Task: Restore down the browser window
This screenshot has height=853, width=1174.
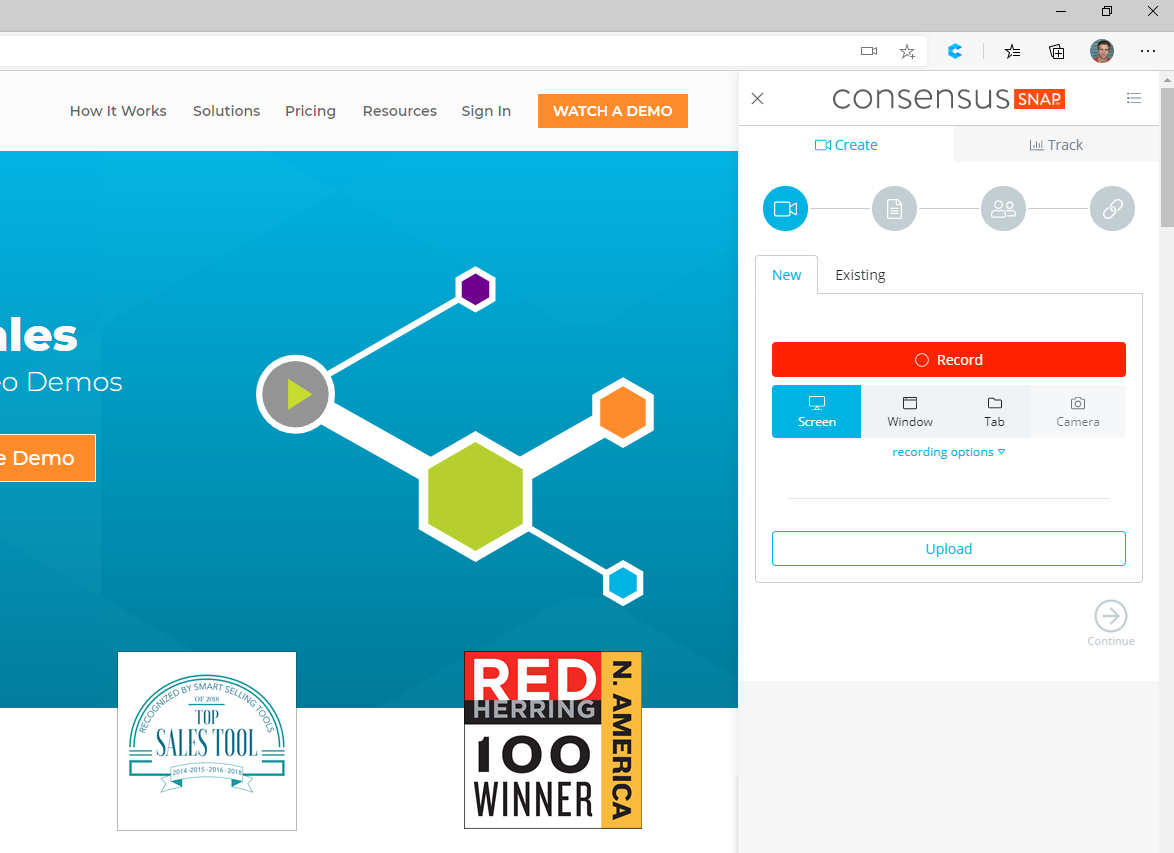Action: click(1107, 11)
